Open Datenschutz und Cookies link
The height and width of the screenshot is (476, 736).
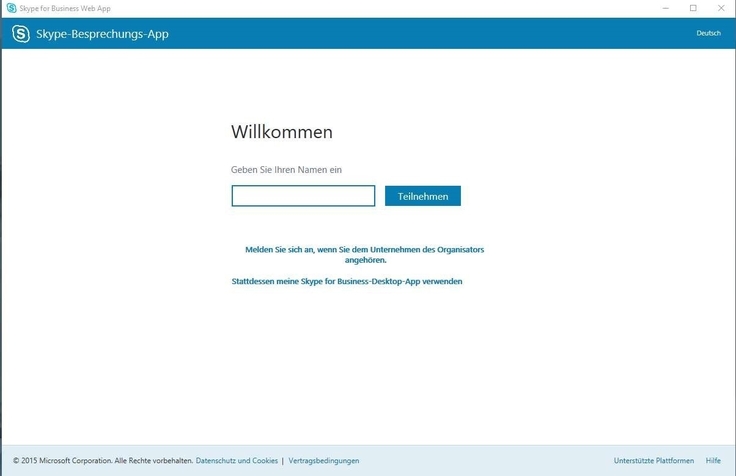(x=237, y=461)
